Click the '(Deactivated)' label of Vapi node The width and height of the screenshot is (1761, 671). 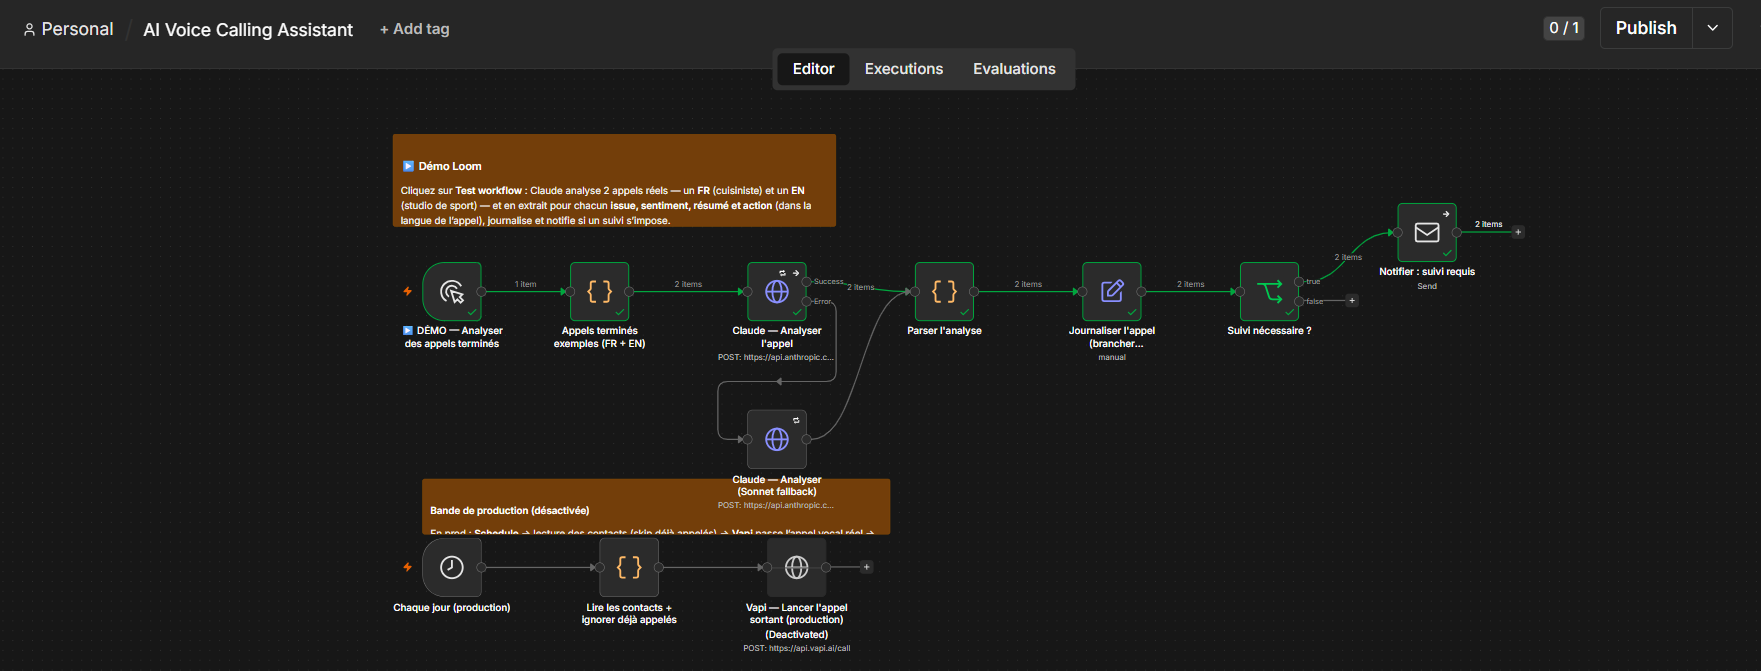797,634
